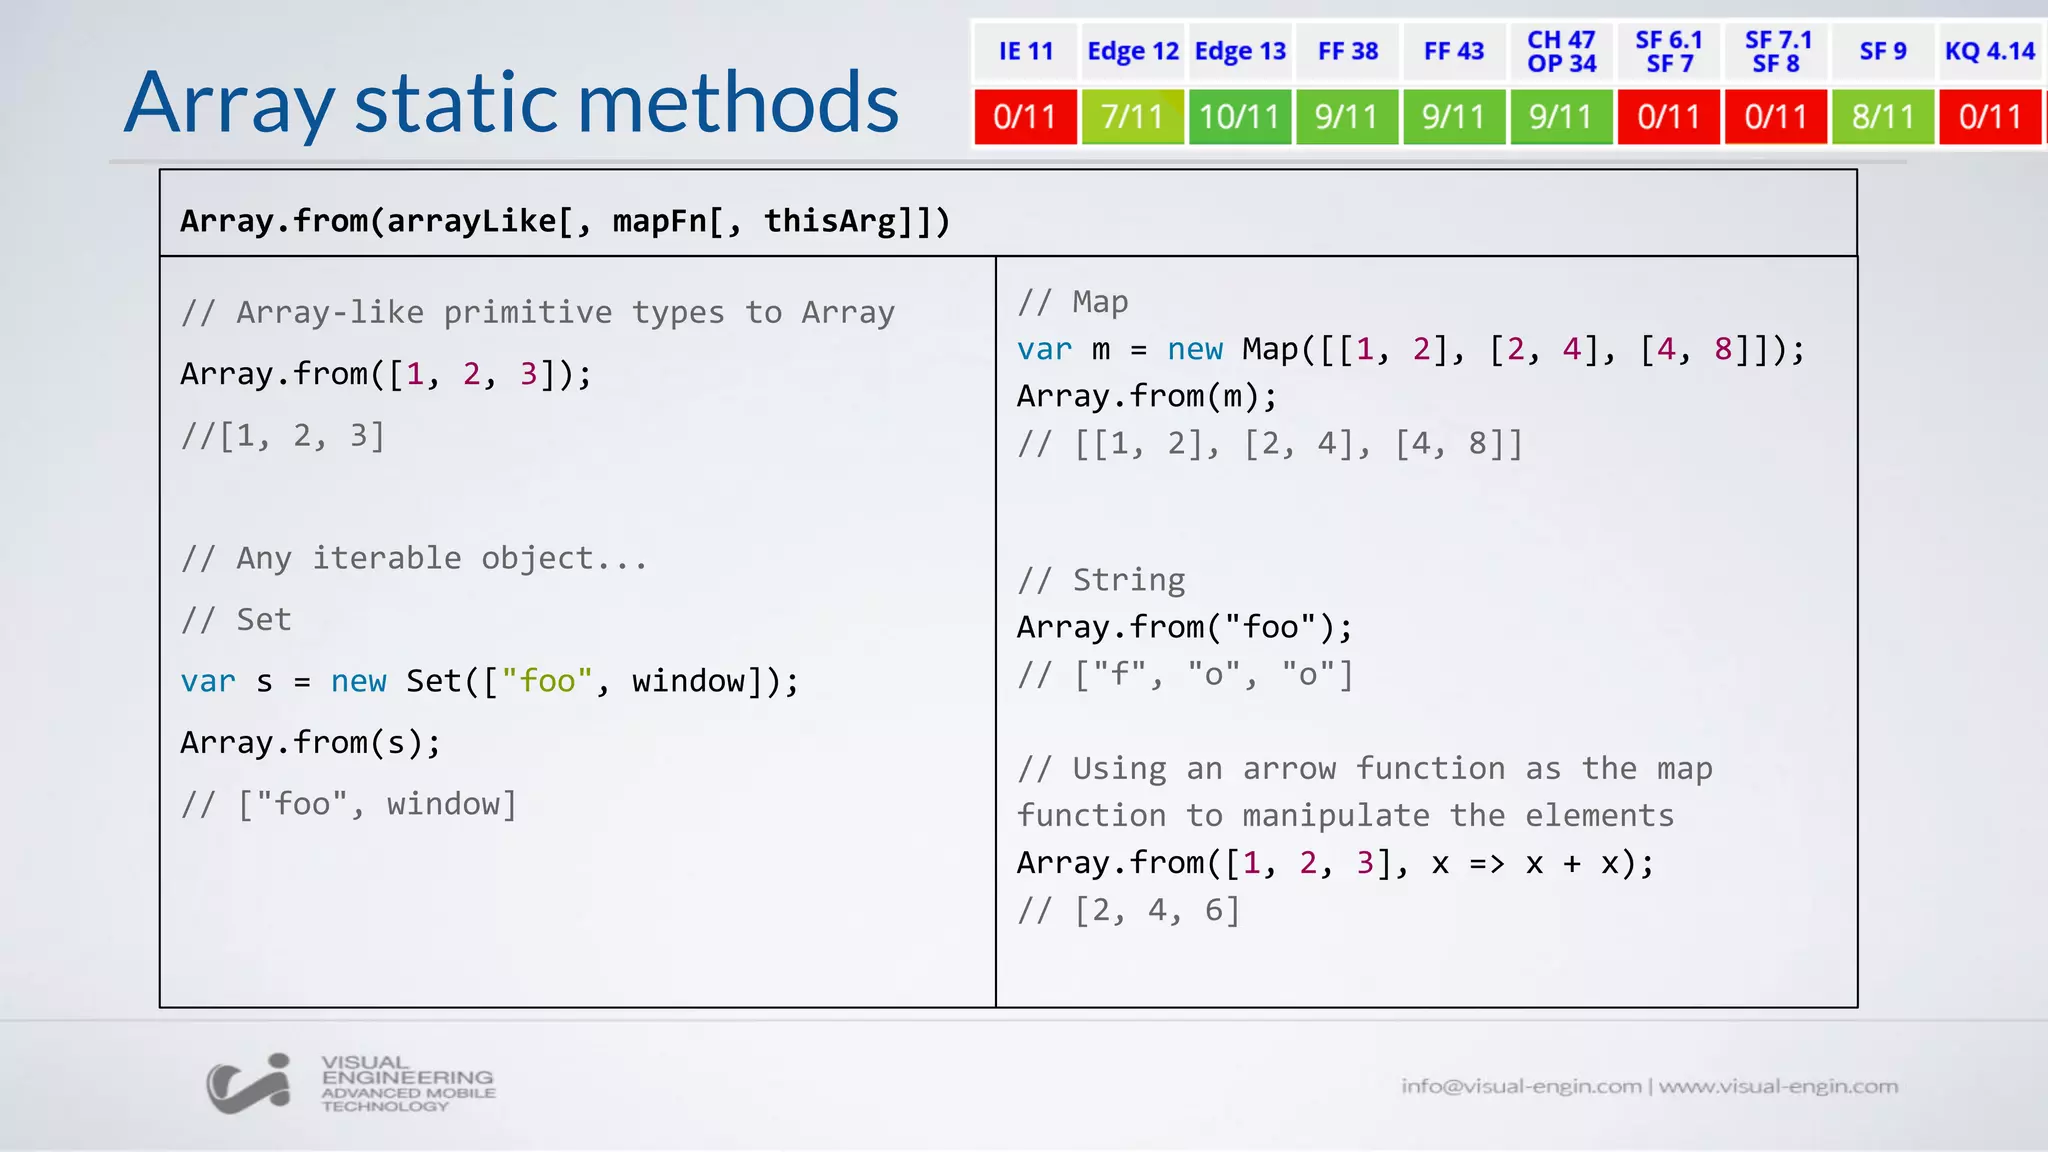The width and height of the screenshot is (2048, 1152).
Task: Click the IE 11 browser label
Action: pyautogui.click(x=1026, y=51)
